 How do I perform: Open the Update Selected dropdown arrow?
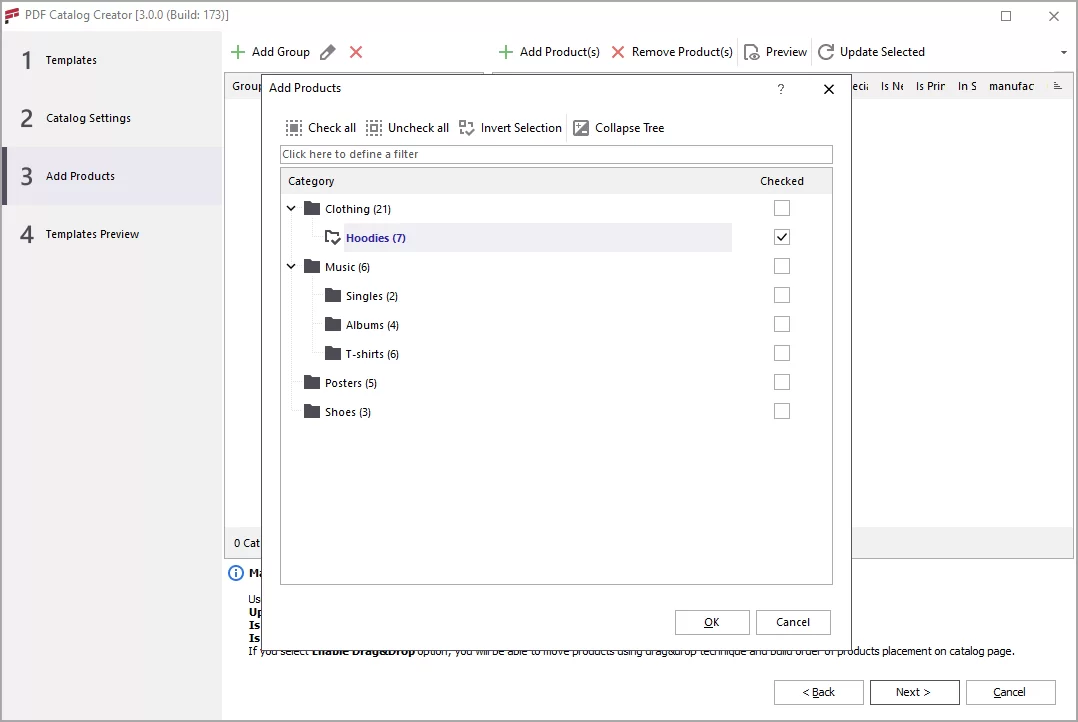[1066, 51]
